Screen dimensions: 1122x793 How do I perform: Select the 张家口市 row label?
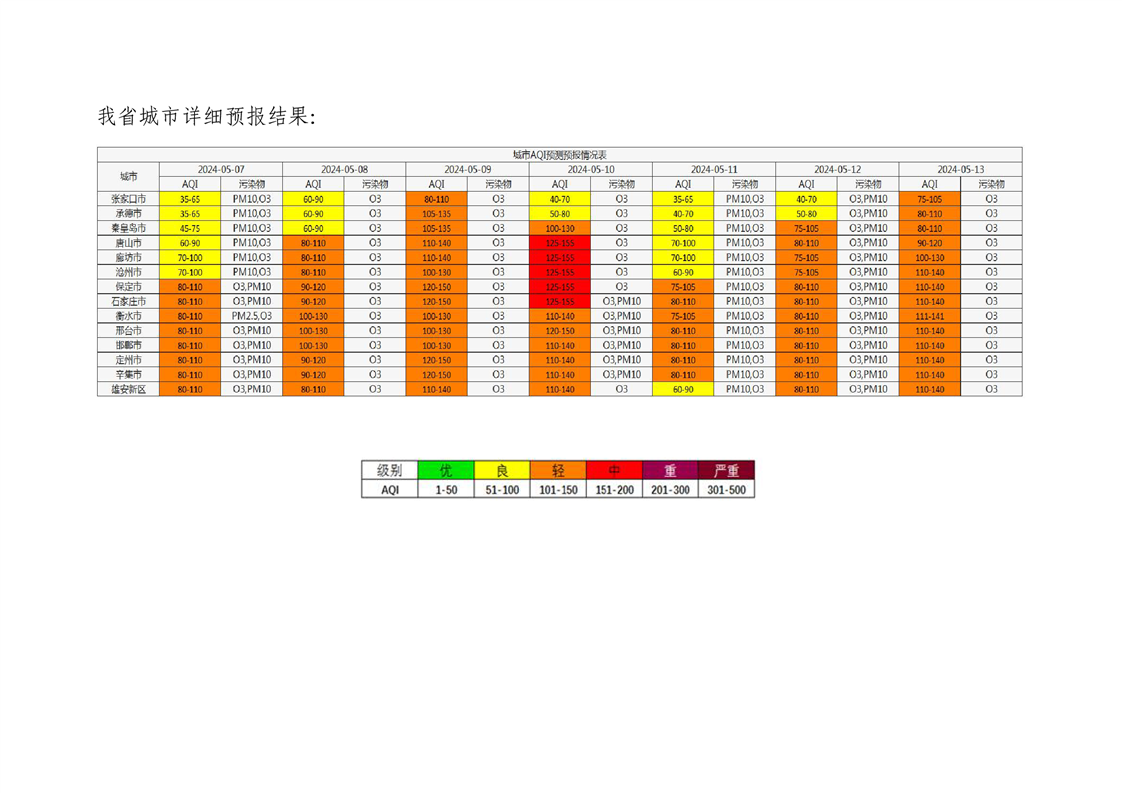click(x=128, y=199)
